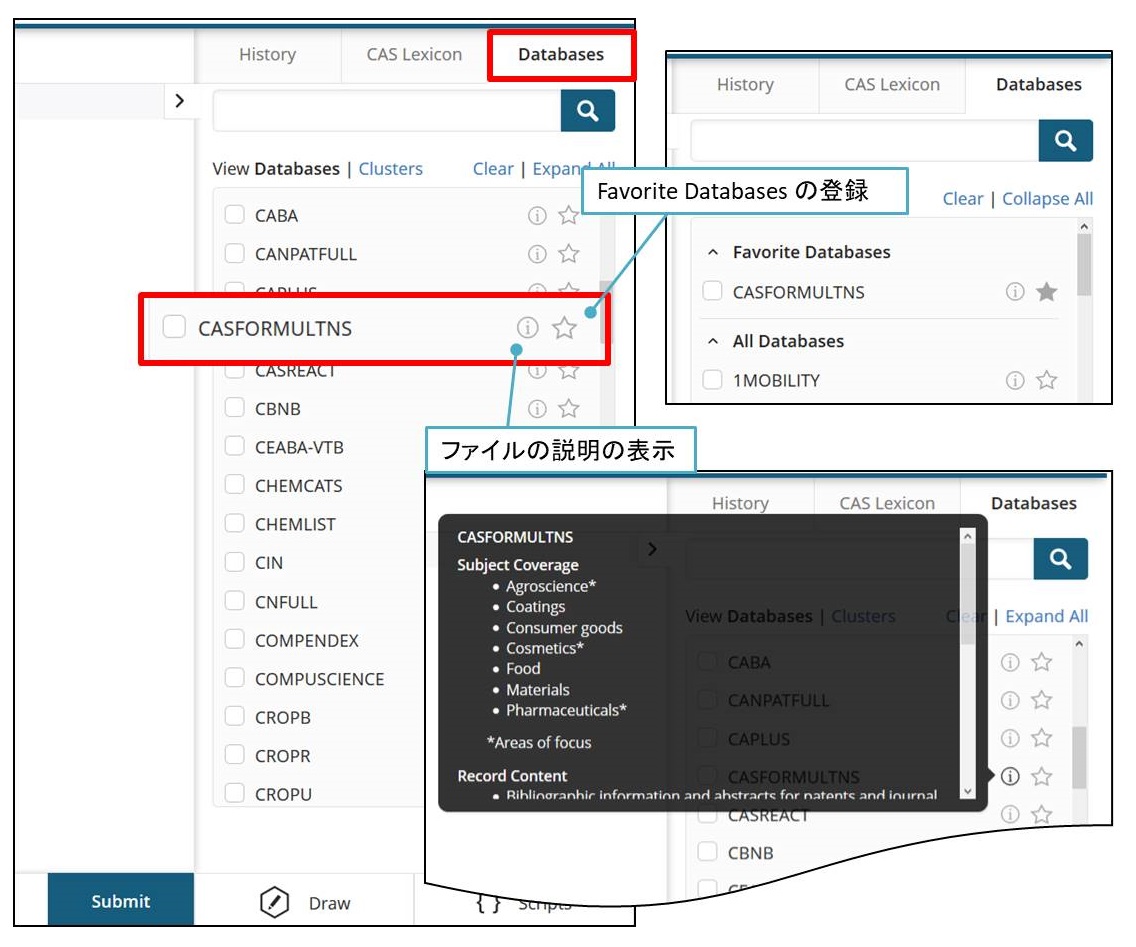This screenshot has width=1136, height=947.
Task: Star CABA in bottom-right panel
Action: pyautogui.click(x=1042, y=662)
